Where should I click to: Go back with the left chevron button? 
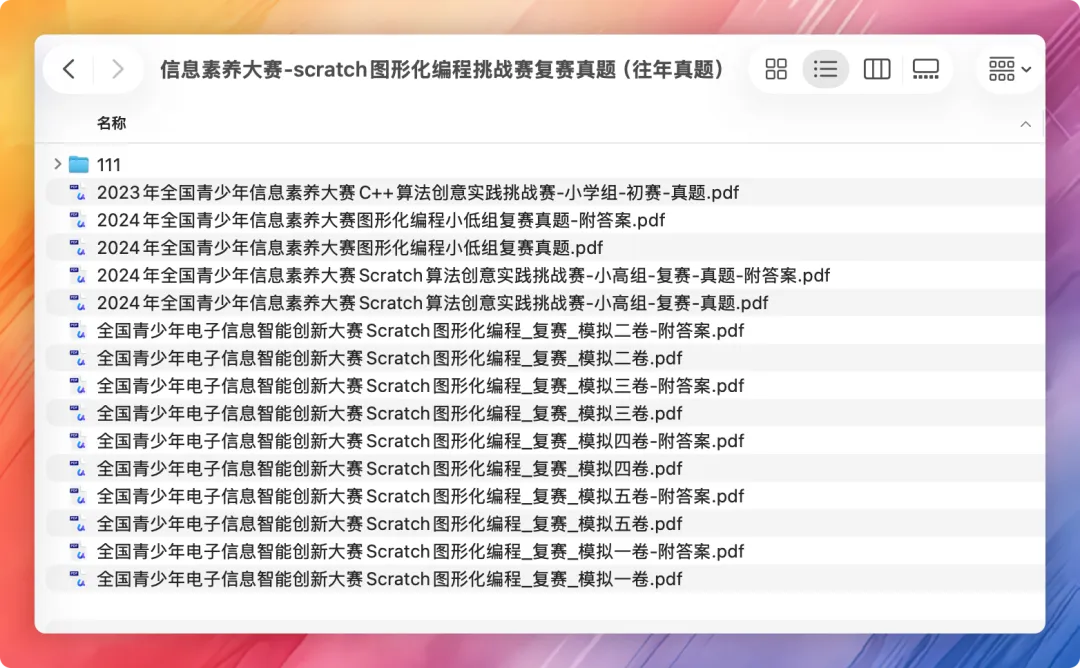click(69, 69)
